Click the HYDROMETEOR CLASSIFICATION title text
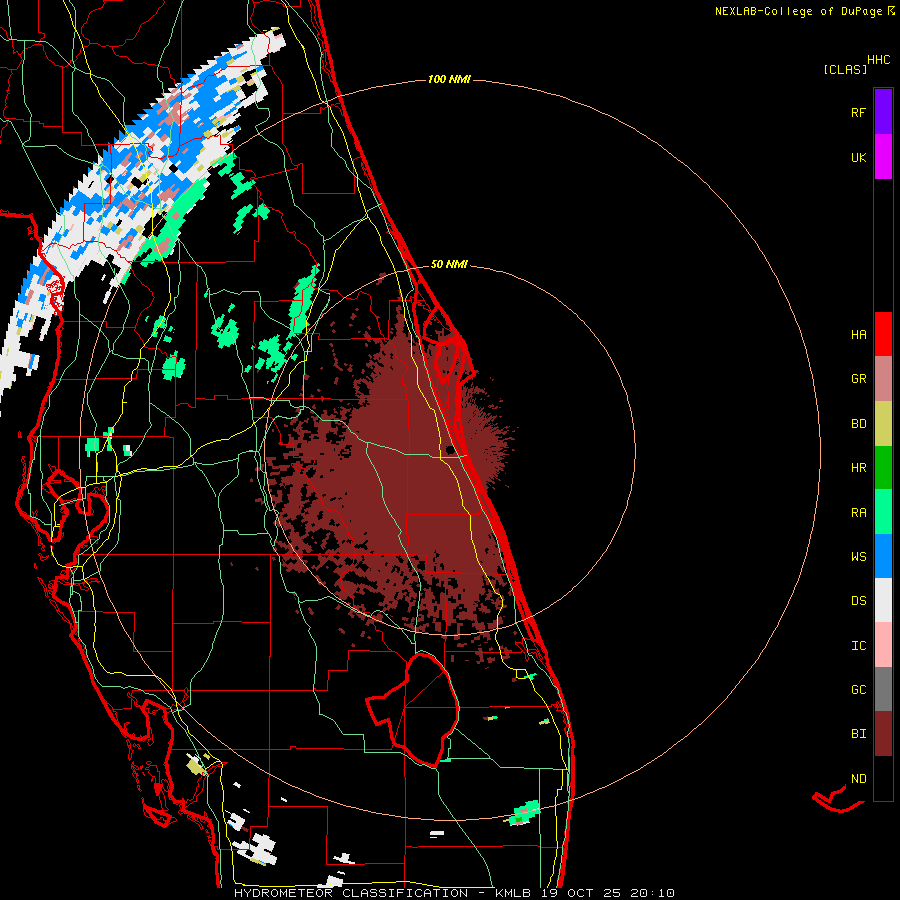Viewport: 900px width, 900px height. coord(351,893)
